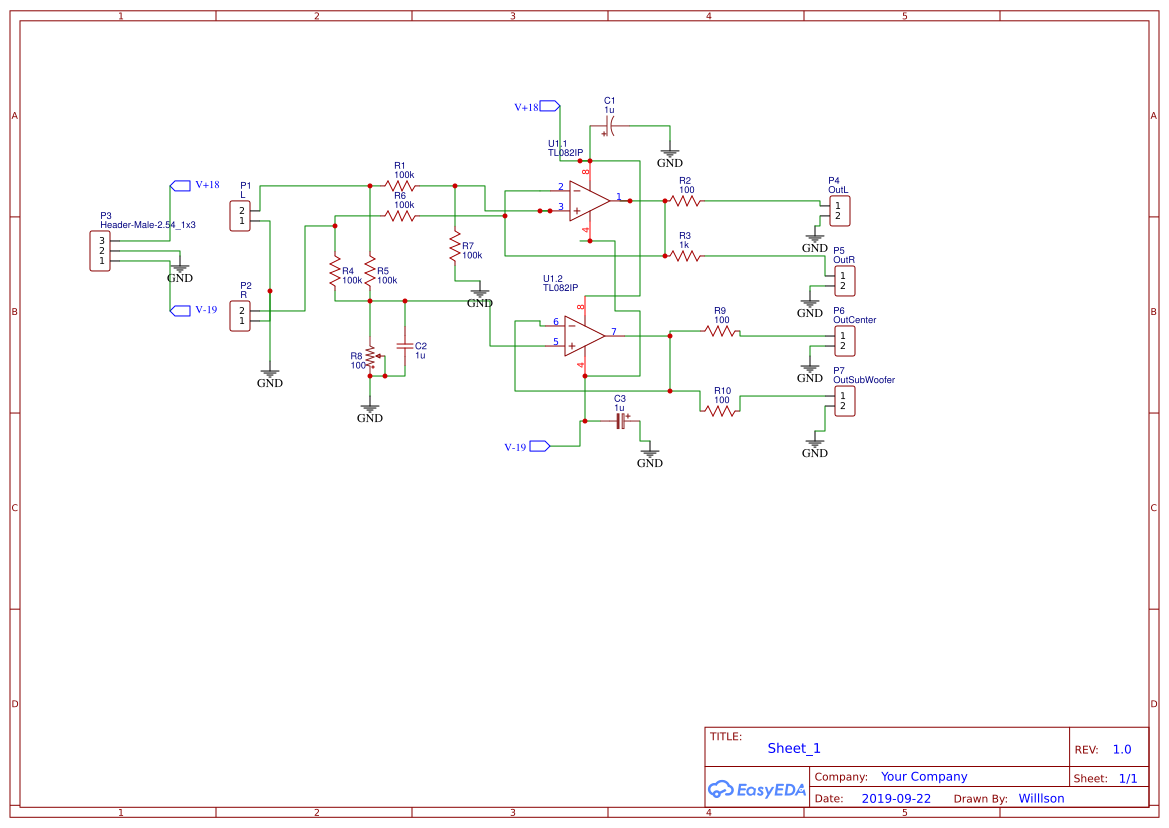This screenshot has height=828, width=1169.
Task: Click the V+18 flag beside header P3
Action: coord(181,185)
